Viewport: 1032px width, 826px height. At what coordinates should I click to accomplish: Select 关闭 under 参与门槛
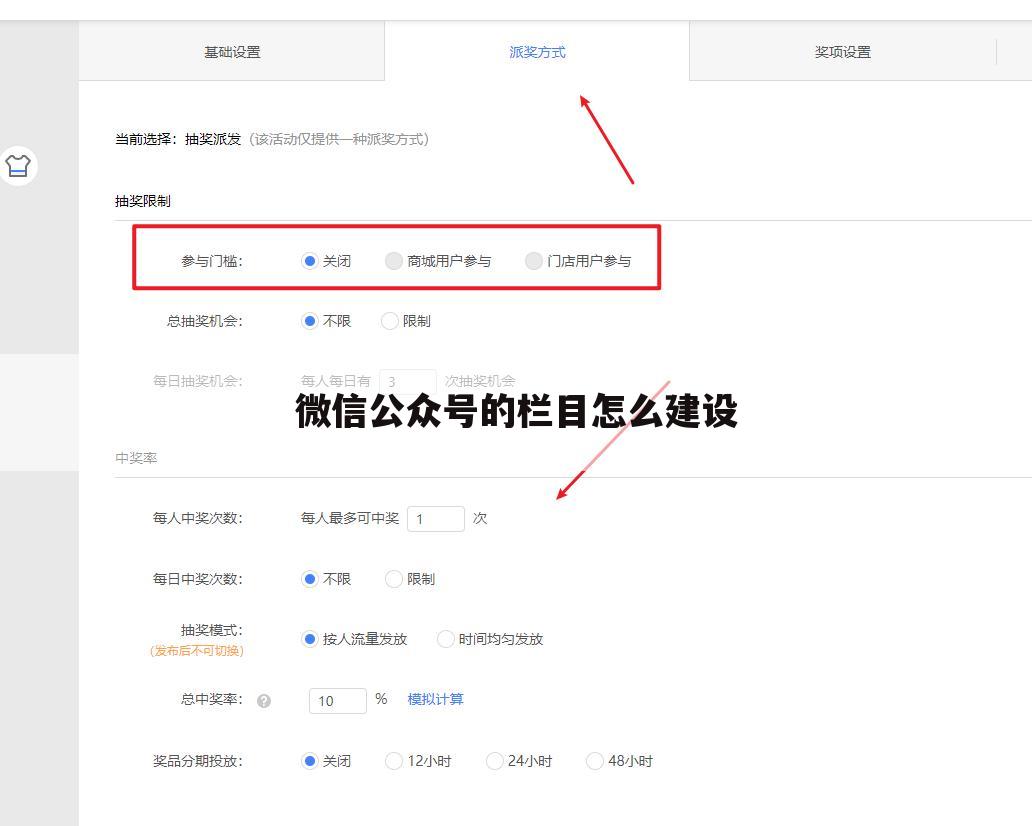click(x=311, y=259)
